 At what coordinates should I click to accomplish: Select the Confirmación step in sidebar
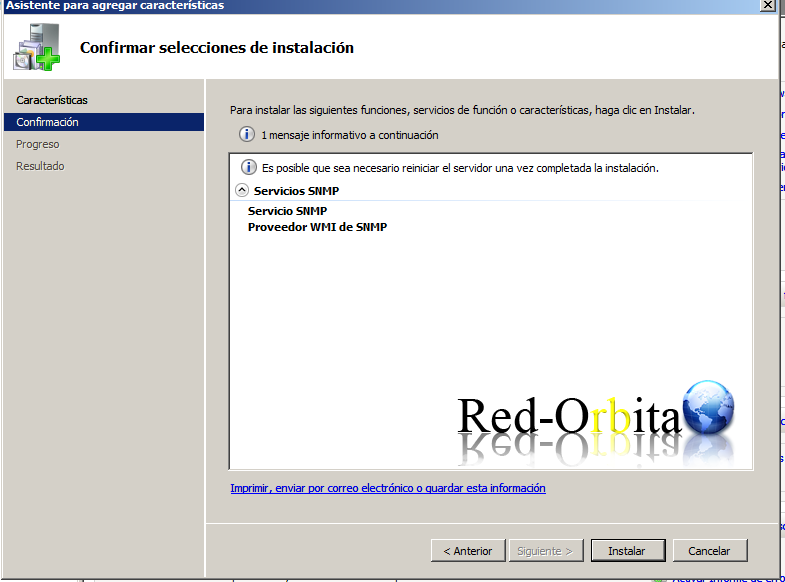tap(47, 122)
